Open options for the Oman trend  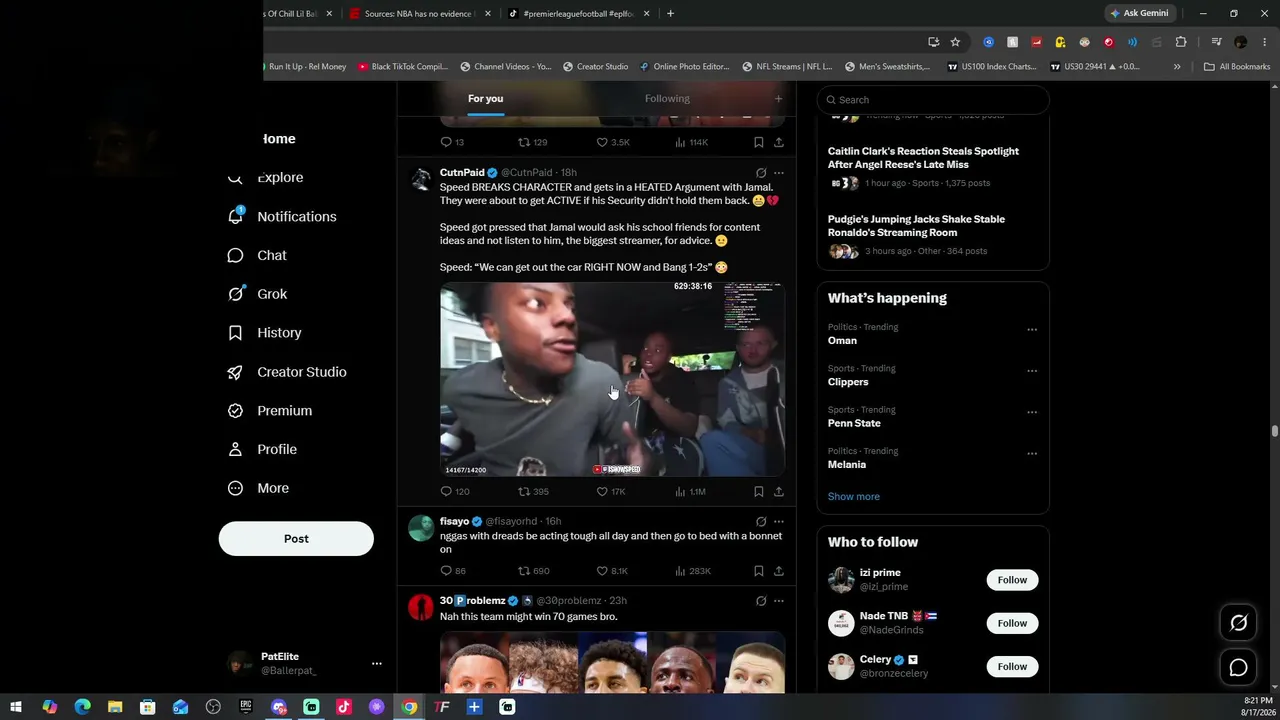pyautogui.click(x=1032, y=330)
